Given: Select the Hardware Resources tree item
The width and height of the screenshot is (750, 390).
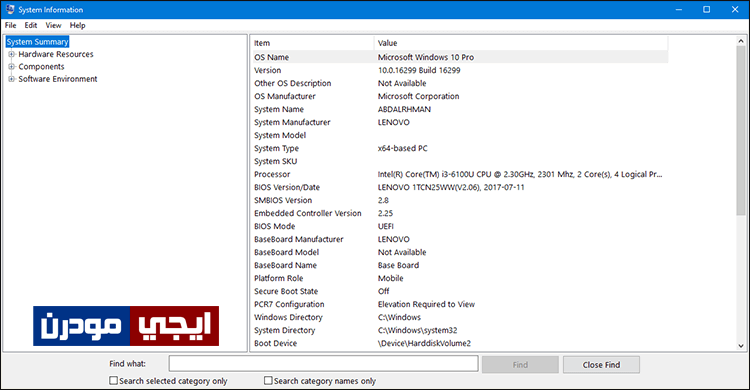Looking at the screenshot, I should [x=56, y=54].
